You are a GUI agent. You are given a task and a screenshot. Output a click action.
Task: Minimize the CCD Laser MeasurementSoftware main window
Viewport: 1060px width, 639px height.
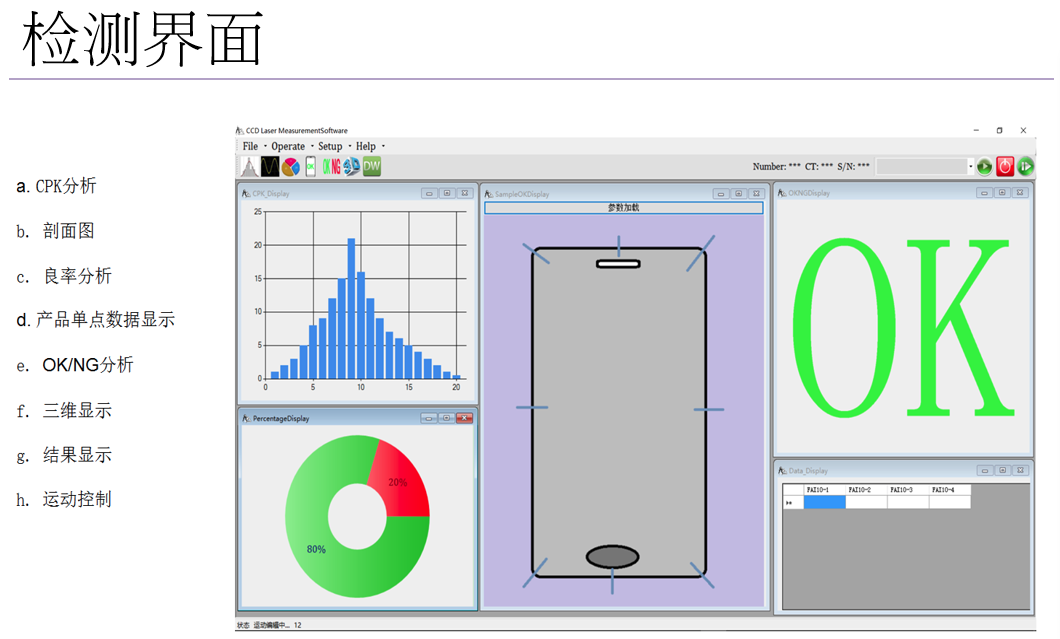click(x=976, y=131)
